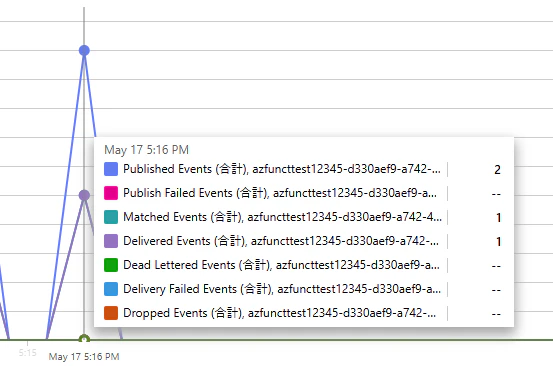Select the Delivery Failed Events tooltip label
Image resolution: width=553 pixels, height=366 pixels.
pos(282,289)
